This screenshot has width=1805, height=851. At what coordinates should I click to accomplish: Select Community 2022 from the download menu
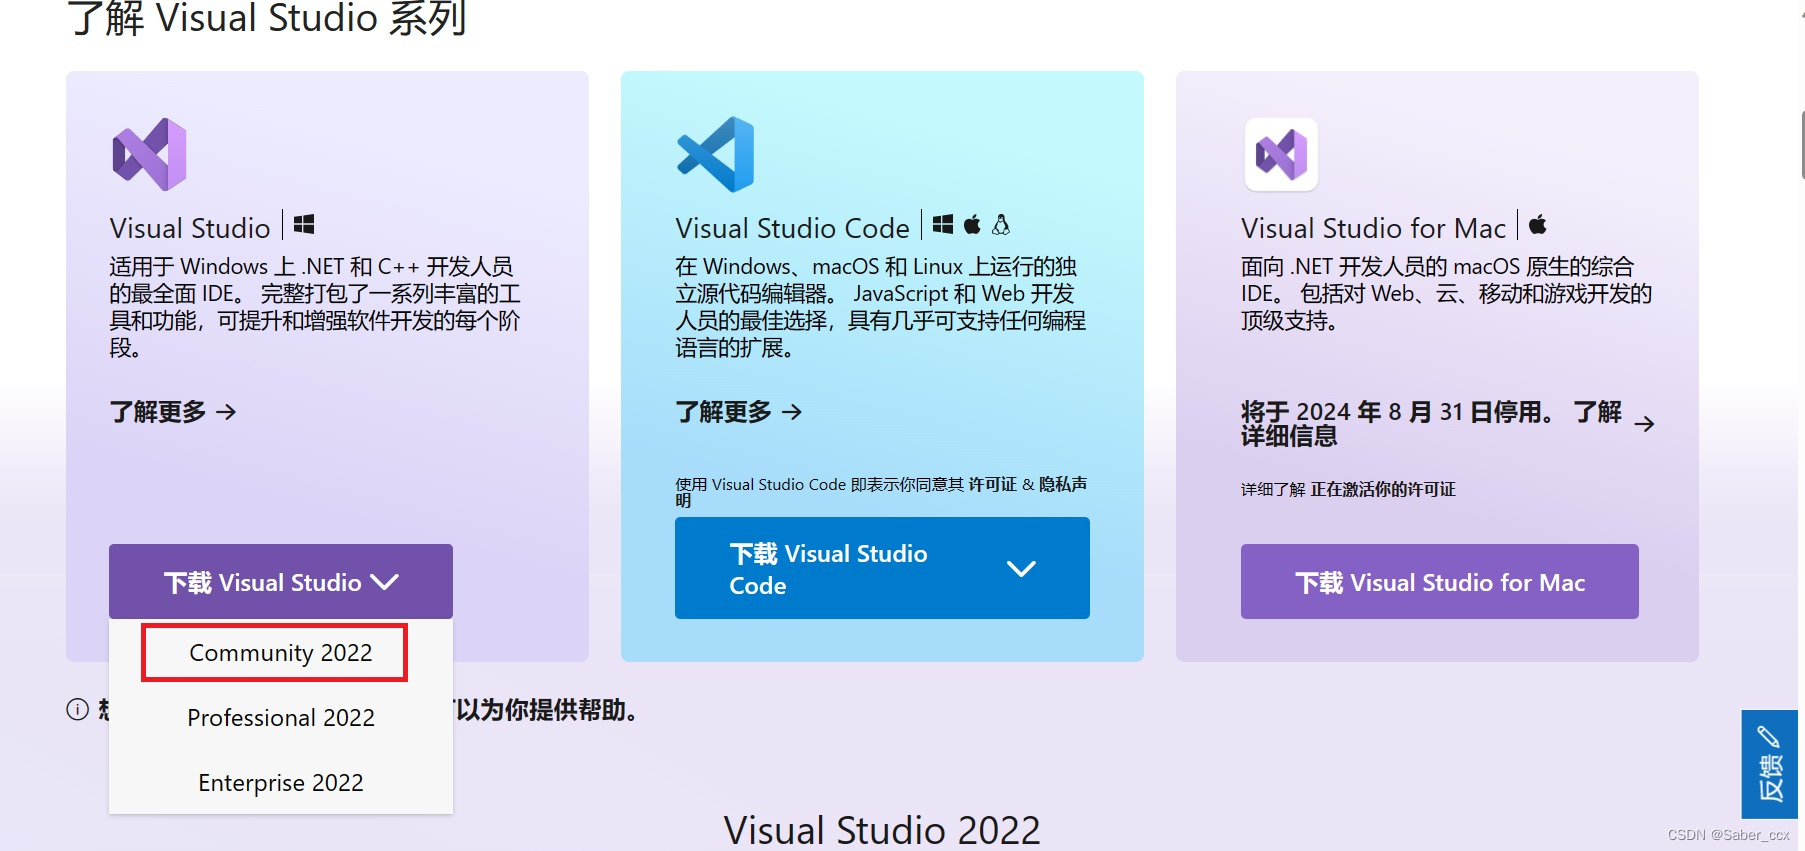[x=281, y=653]
